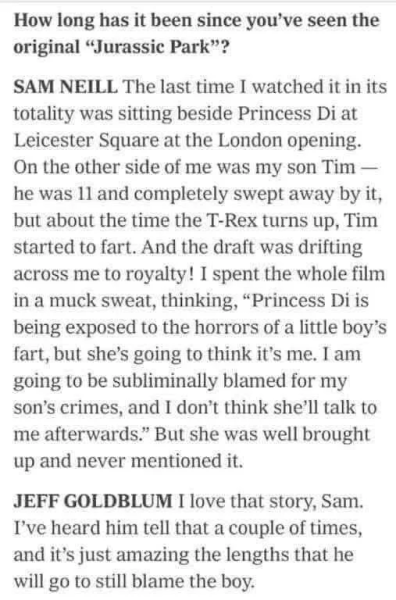The image size is (396, 600).
Task: Click the words "across me to royalty!"
Action: pyautogui.click(x=103, y=274)
